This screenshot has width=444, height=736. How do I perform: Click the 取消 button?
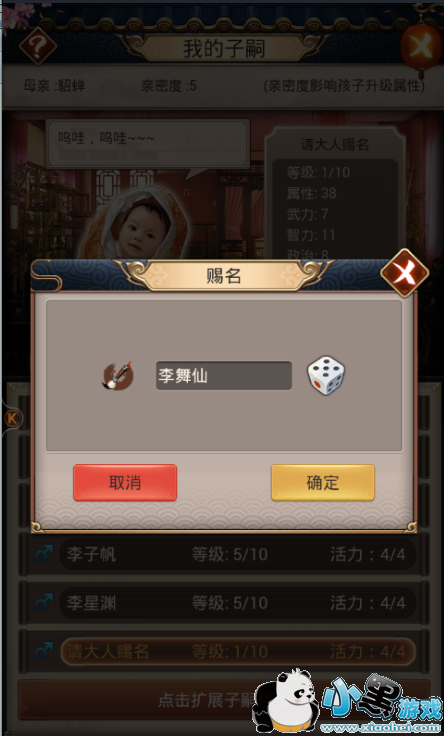point(125,483)
